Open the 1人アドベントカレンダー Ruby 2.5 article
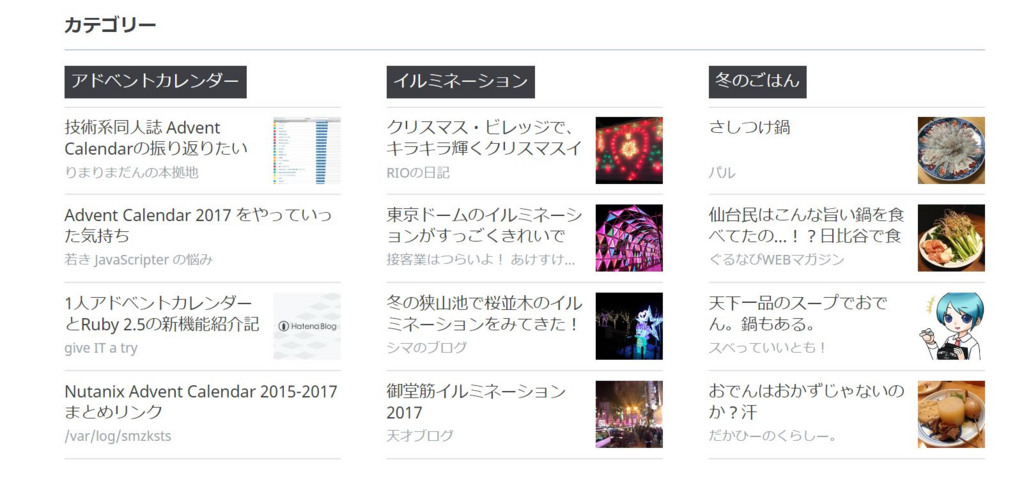1024x499 pixels. 160,313
